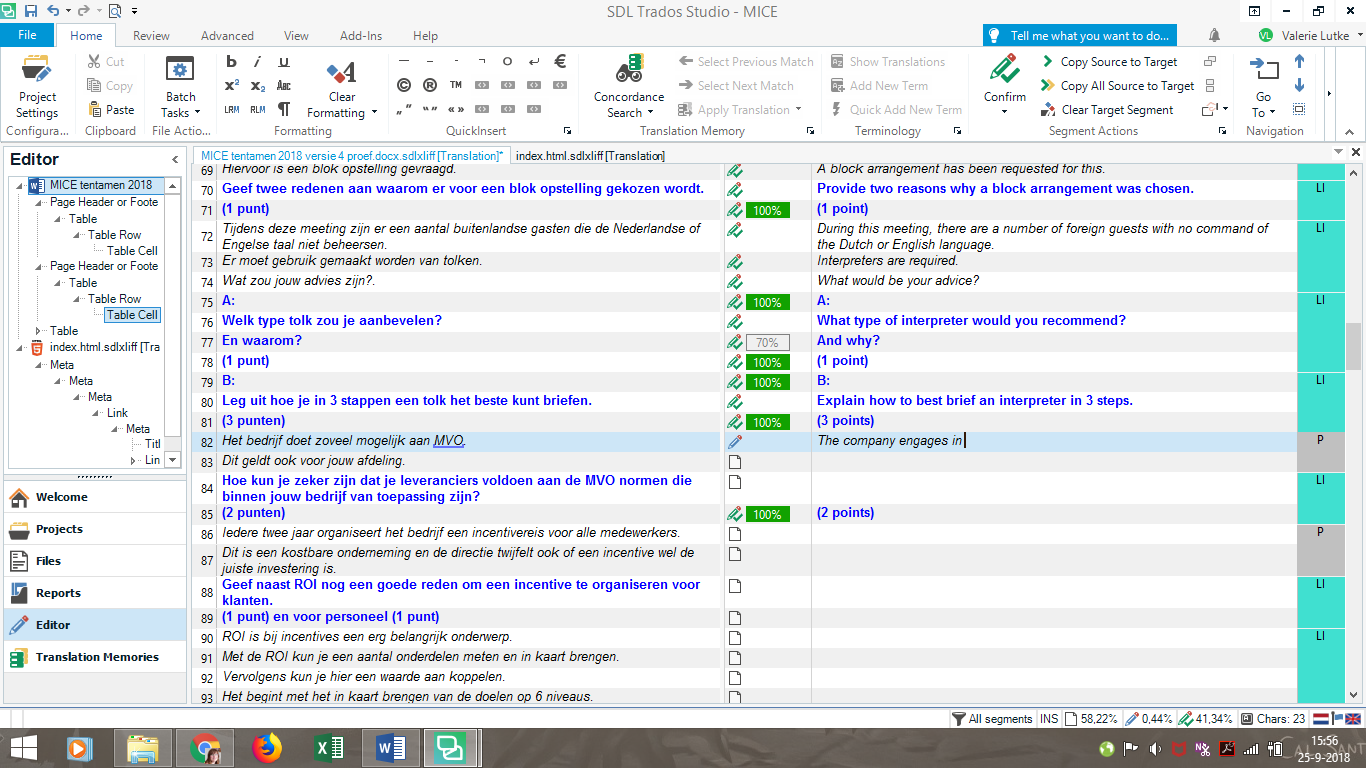Screen dimensions: 1366x768
Task: Expand Batch Tasks dropdown arrow
Action: coord(197,113)
